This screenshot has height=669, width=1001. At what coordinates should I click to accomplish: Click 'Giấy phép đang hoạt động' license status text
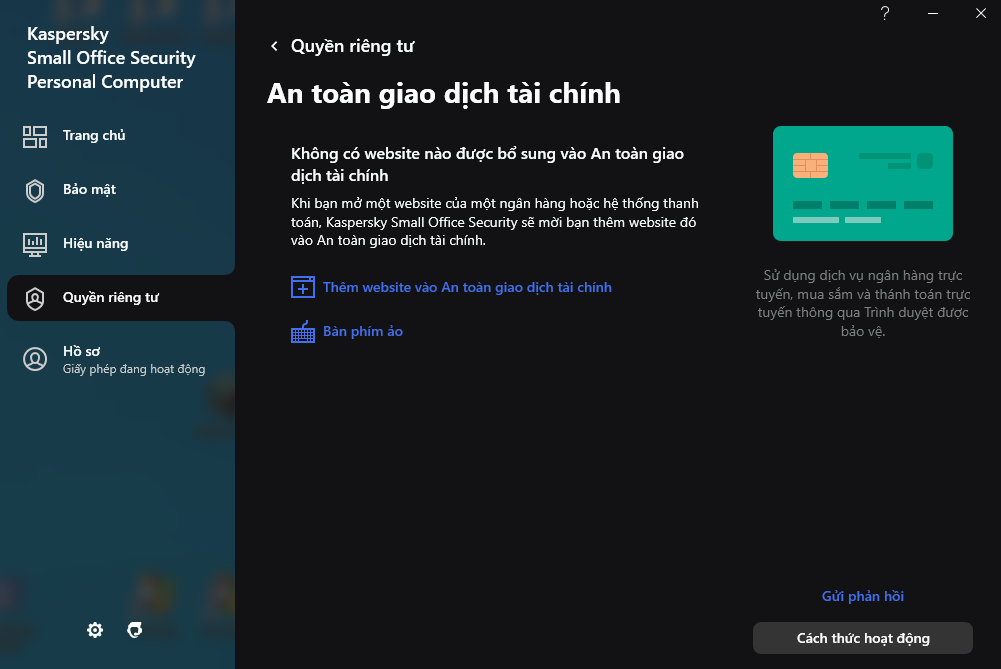click(134, 369)
